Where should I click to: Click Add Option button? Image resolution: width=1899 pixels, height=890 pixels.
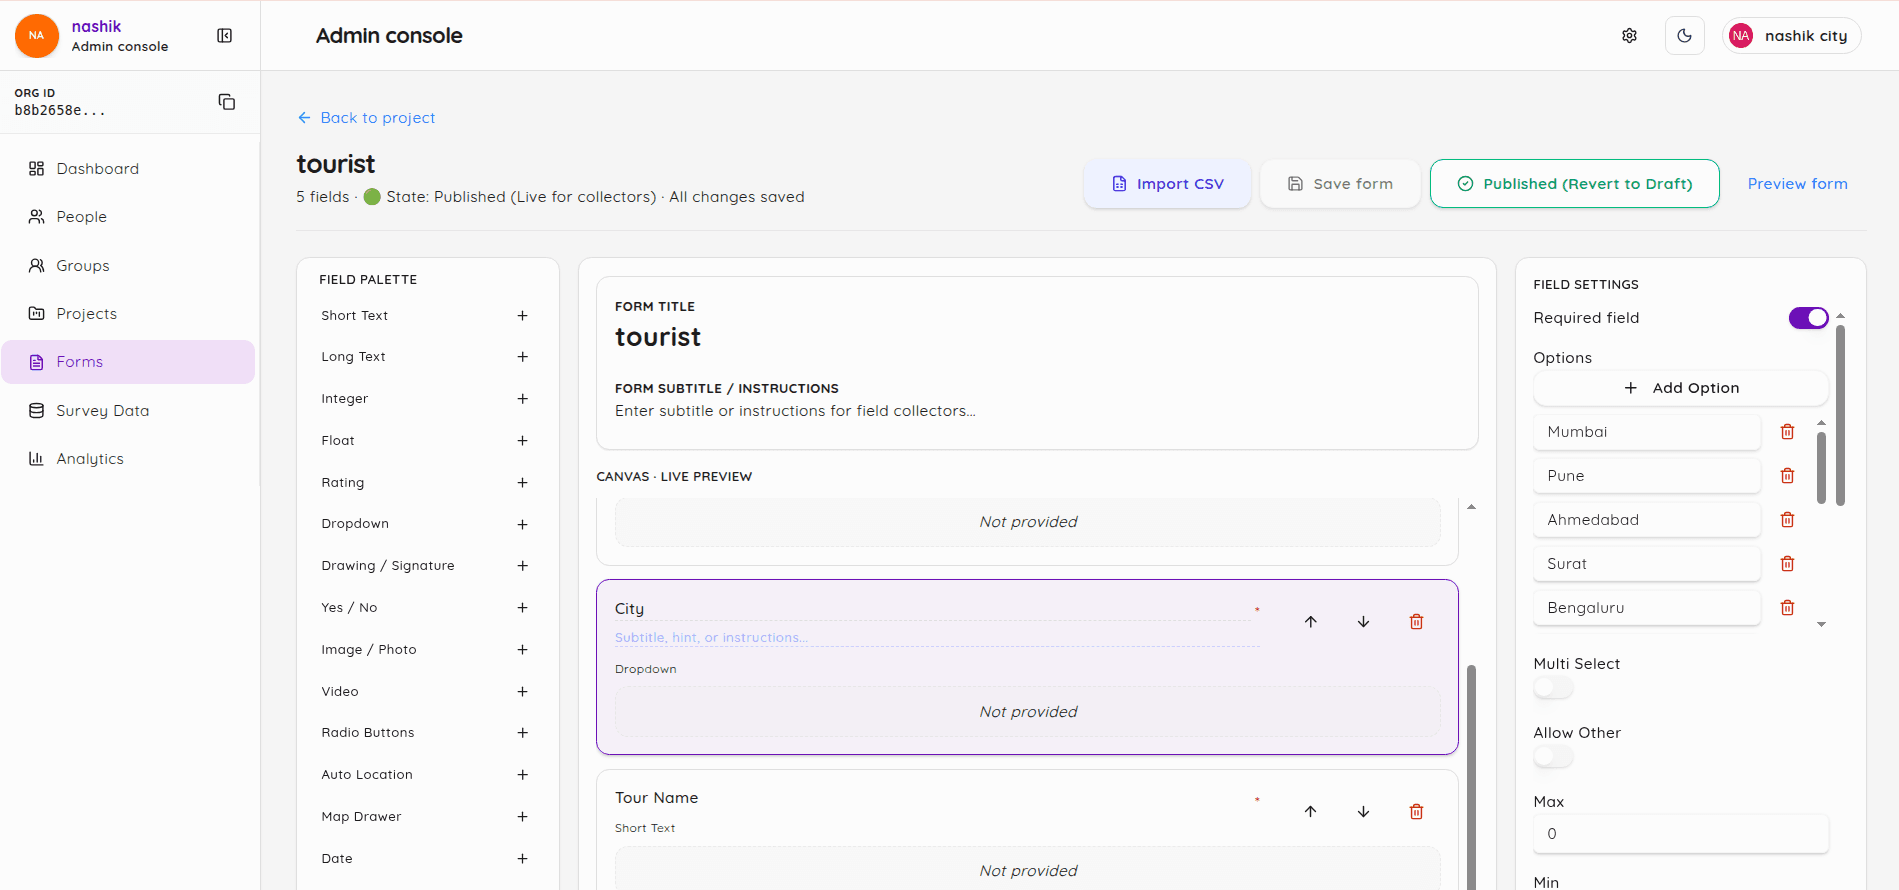1681,388
